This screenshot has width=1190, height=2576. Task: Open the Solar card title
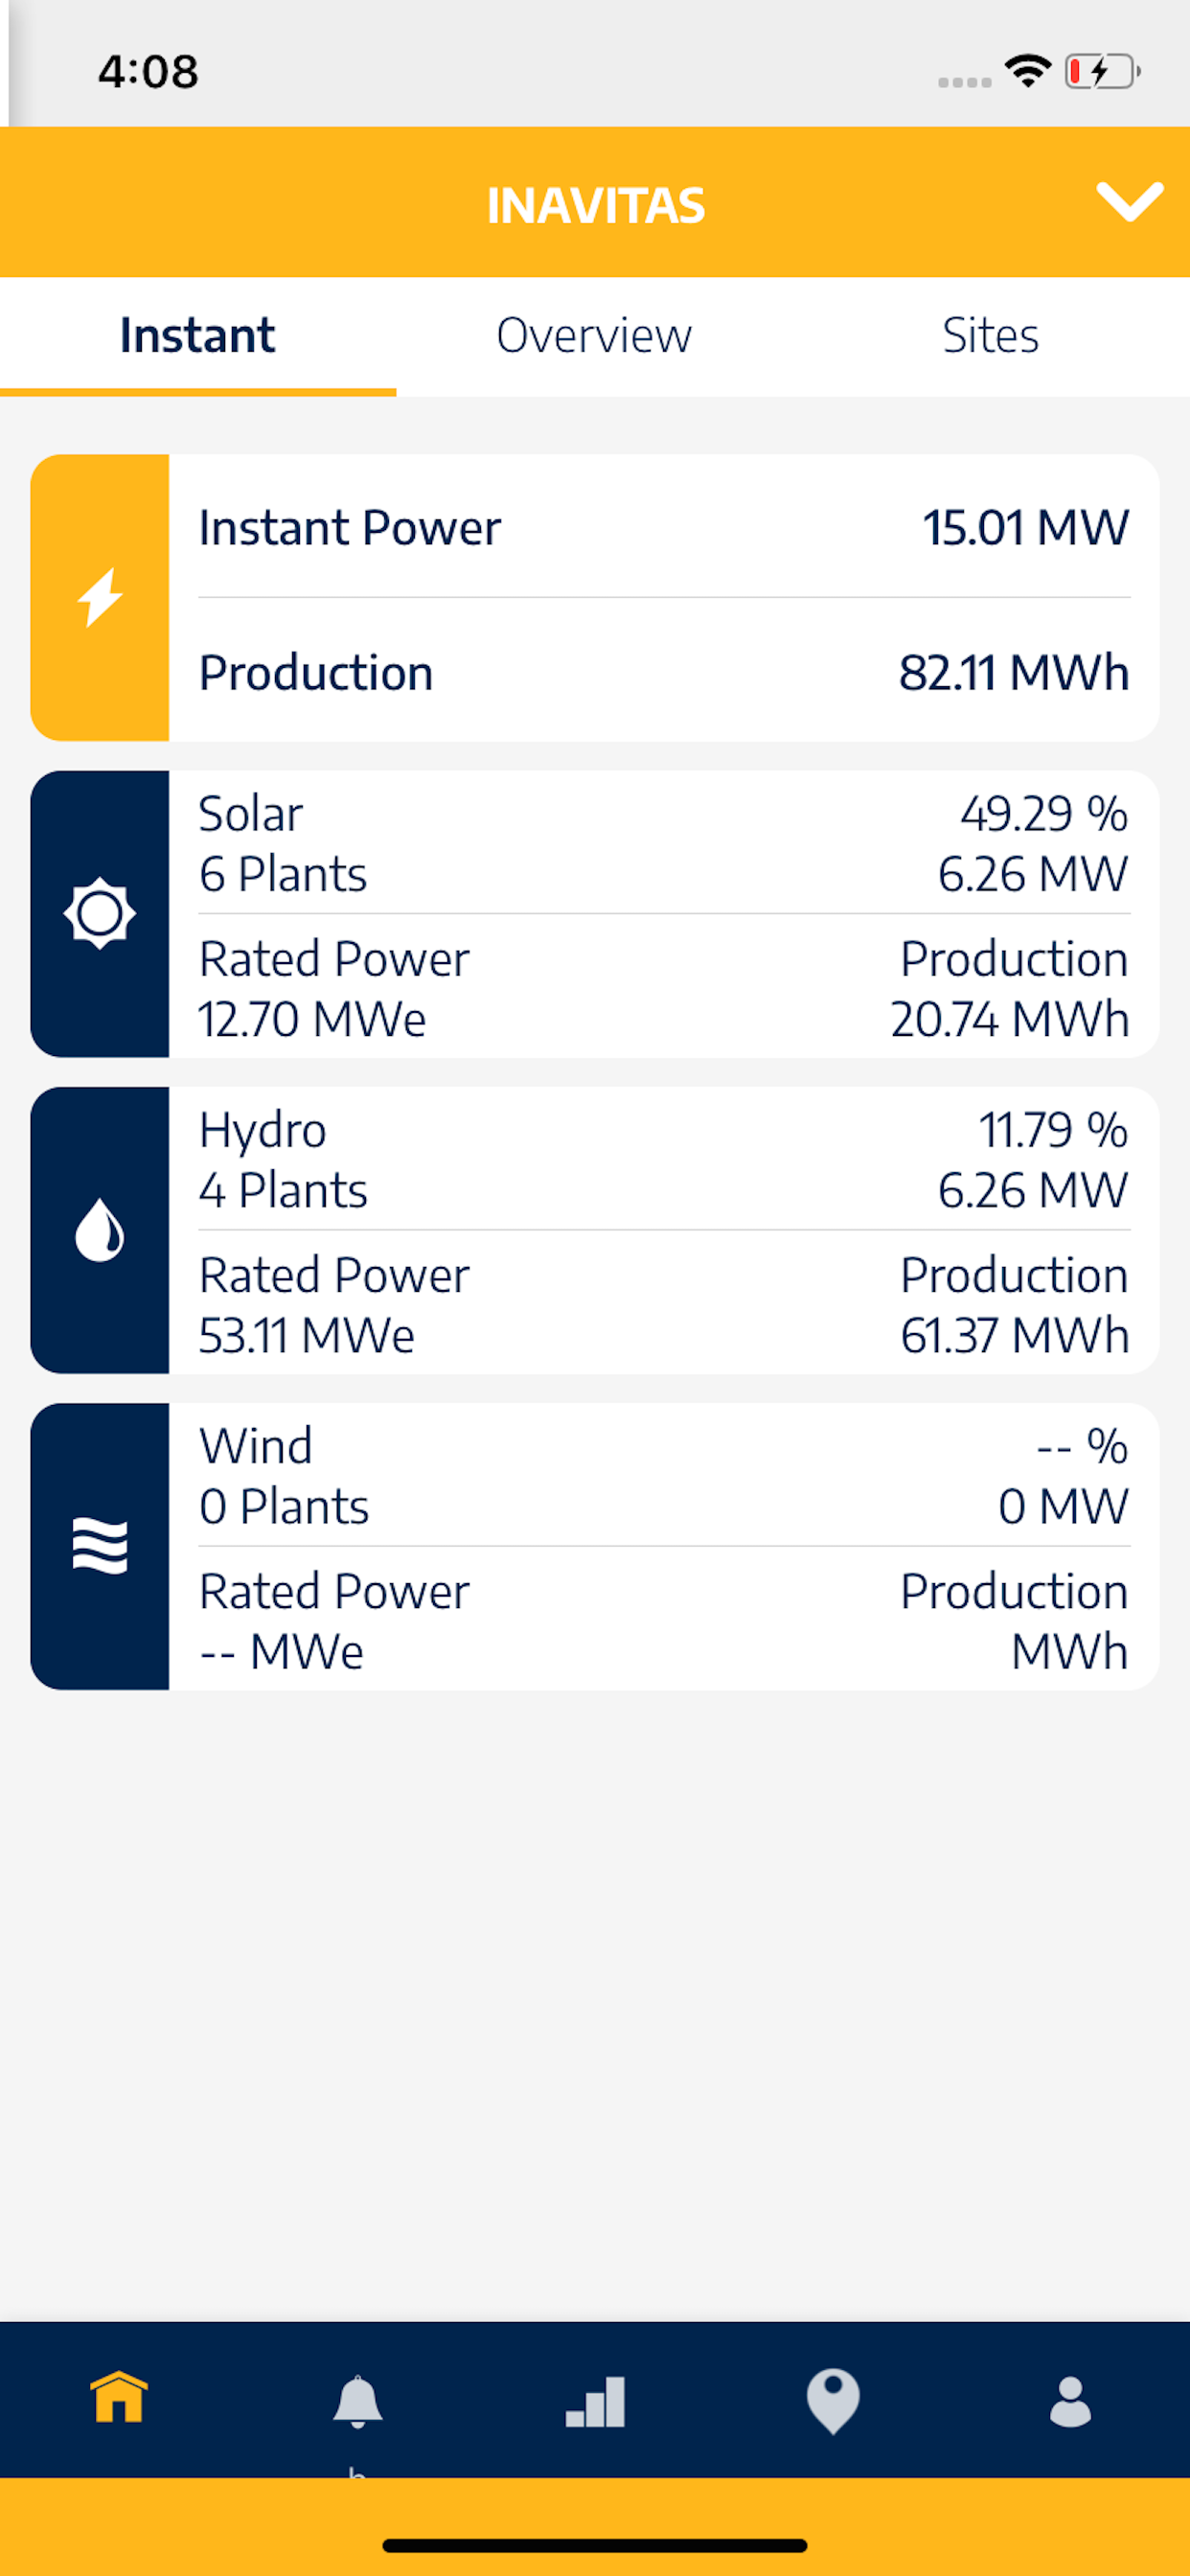pyautogui.click(x=250, y=813)
